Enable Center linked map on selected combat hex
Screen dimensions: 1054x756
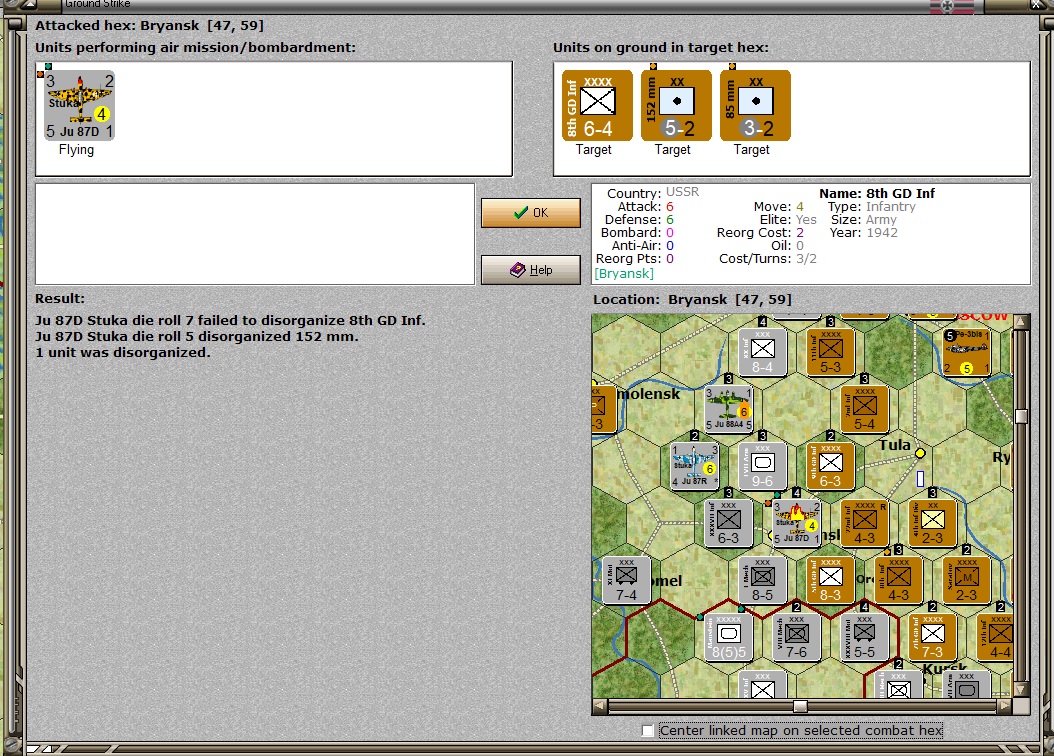[x=647, y=730]
